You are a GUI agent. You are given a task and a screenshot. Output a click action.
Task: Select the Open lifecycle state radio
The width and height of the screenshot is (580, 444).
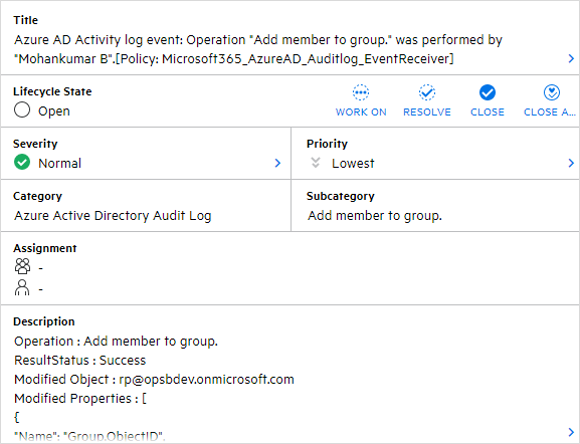pos(22,110)
